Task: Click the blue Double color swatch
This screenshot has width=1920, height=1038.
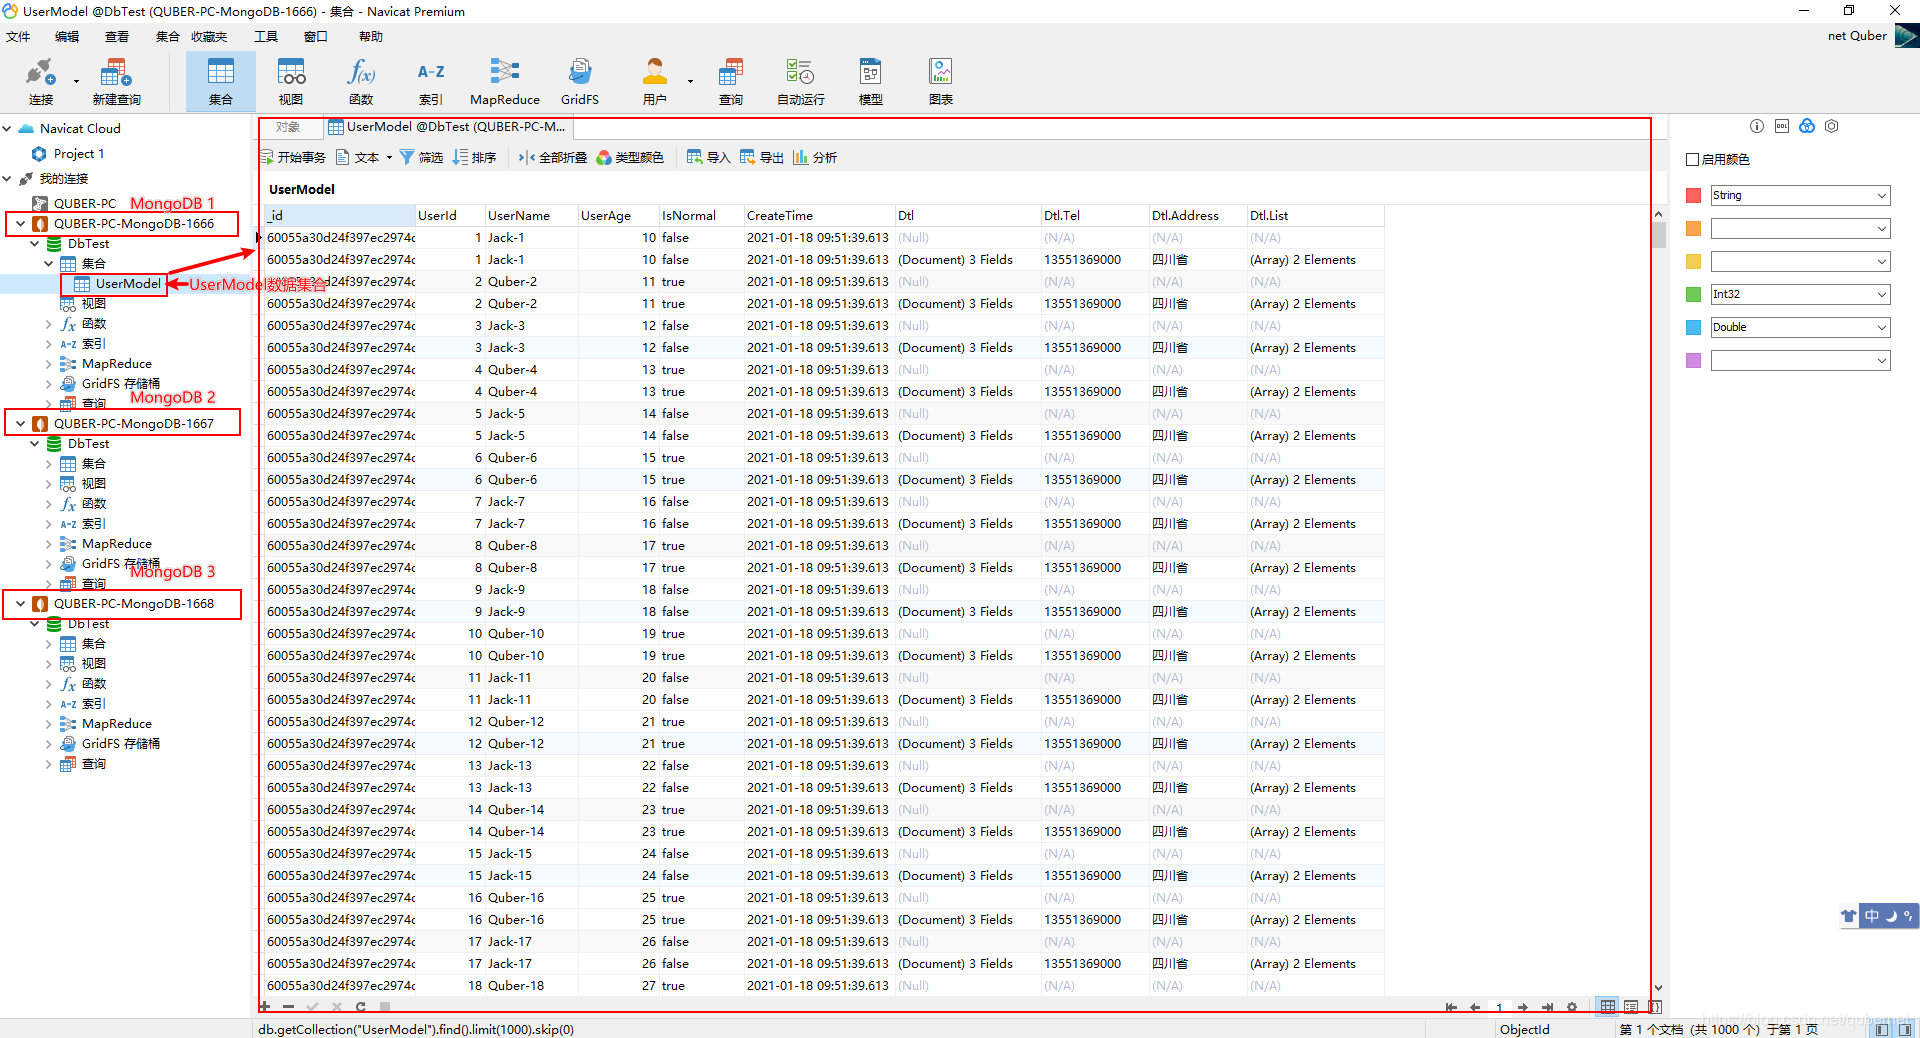Action: tap(1693, 328)
